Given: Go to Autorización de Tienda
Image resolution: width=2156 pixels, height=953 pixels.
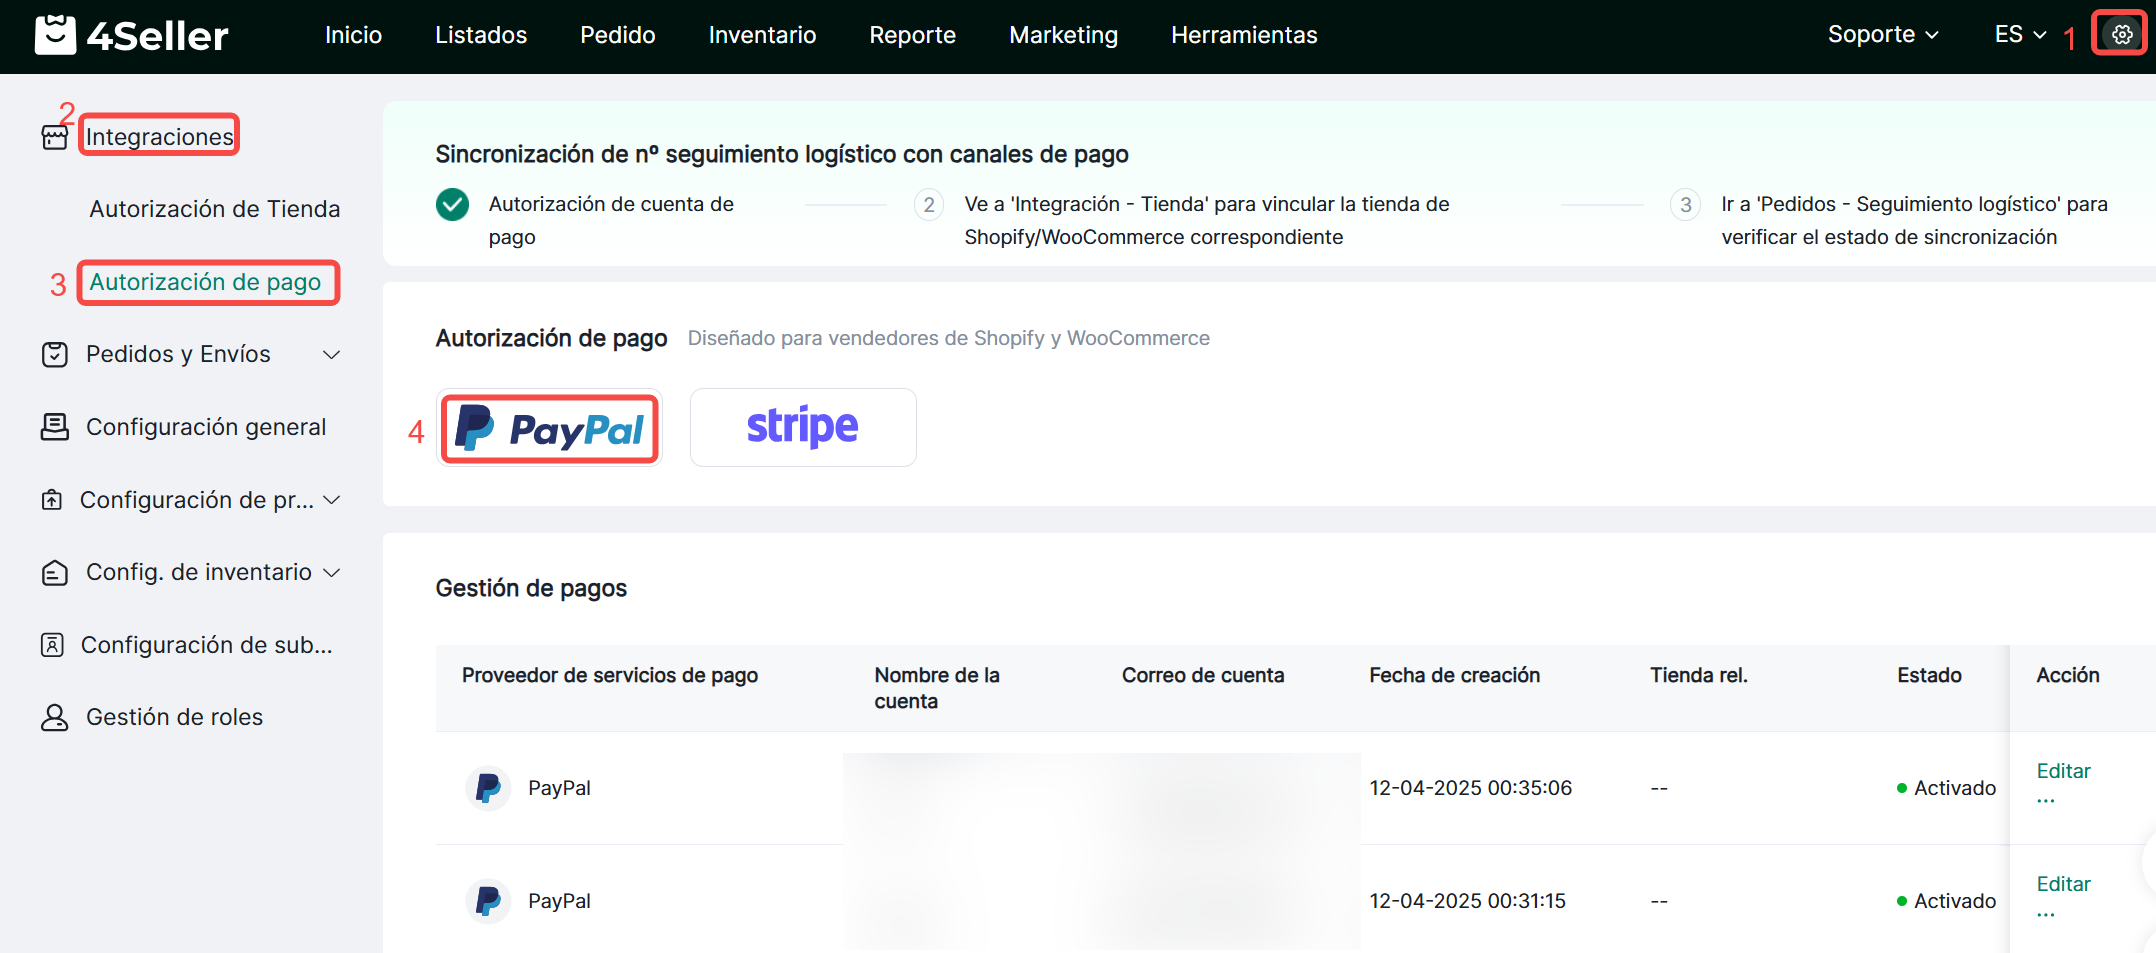Looking at the screenshot, I should click(x=214, y=209).
